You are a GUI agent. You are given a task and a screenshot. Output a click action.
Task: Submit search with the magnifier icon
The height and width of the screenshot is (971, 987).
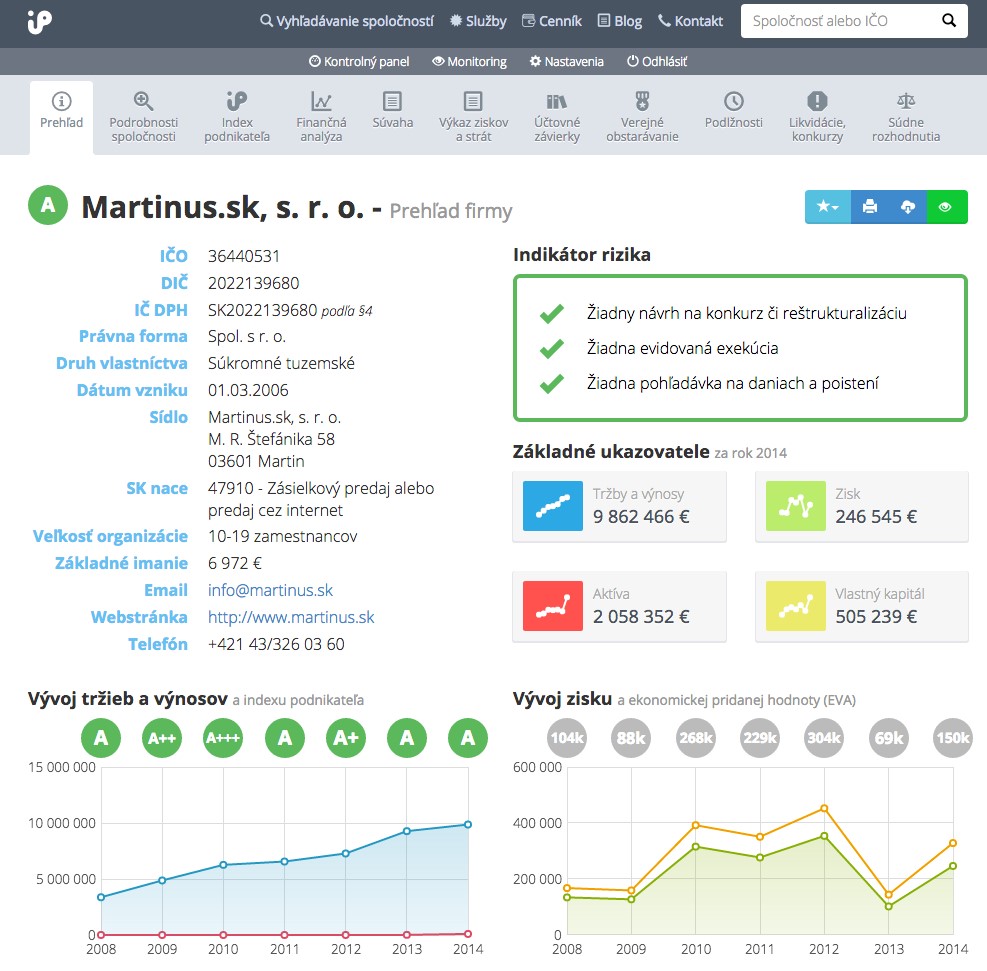click(x=949, y=21)
